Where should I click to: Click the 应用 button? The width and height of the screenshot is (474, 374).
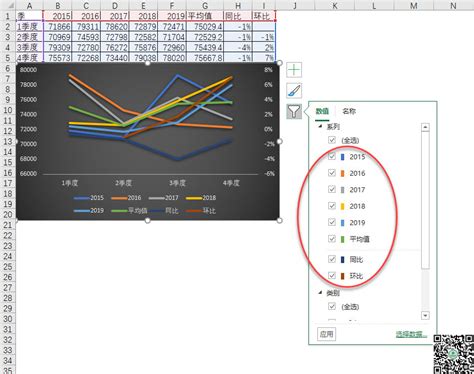pos(326,334)
